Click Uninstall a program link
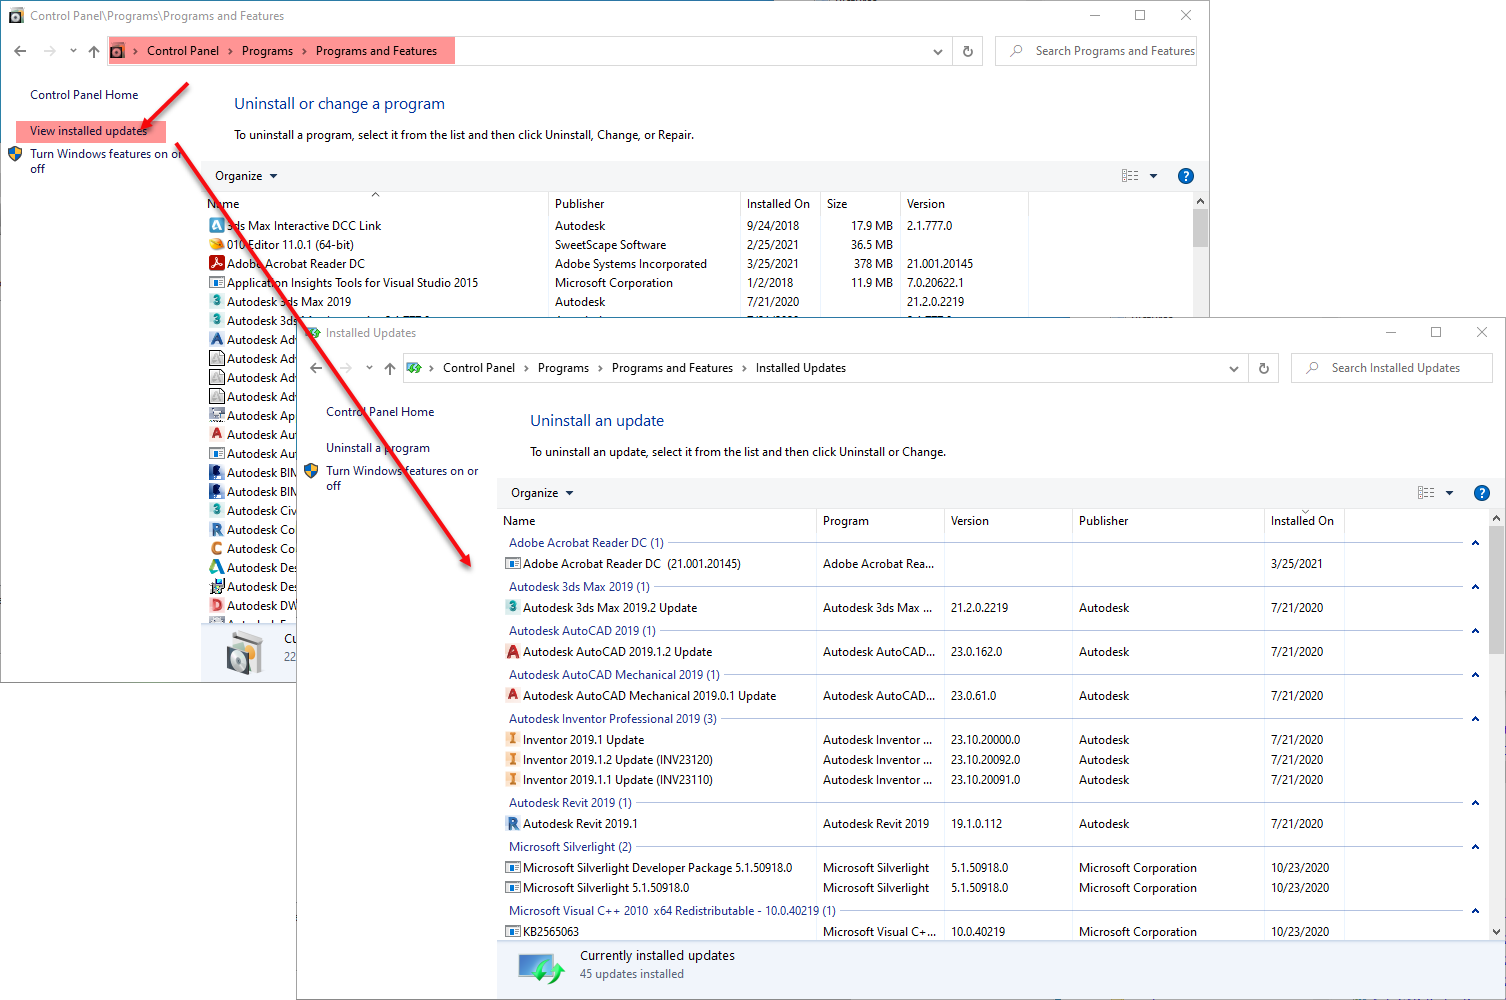The width and height of the screenshot is (1506, 1000). click(378, 448)
